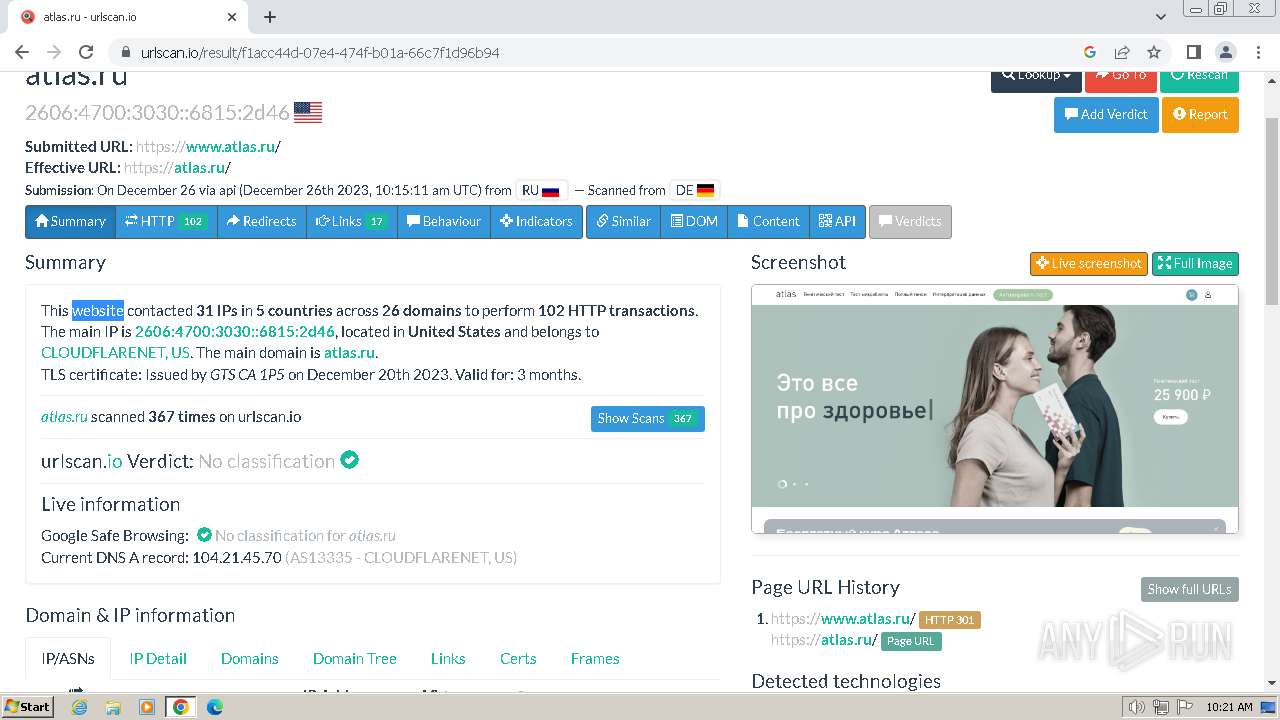
Task: Switch to the IP Detail tab
Action: (x=158, y=658)
